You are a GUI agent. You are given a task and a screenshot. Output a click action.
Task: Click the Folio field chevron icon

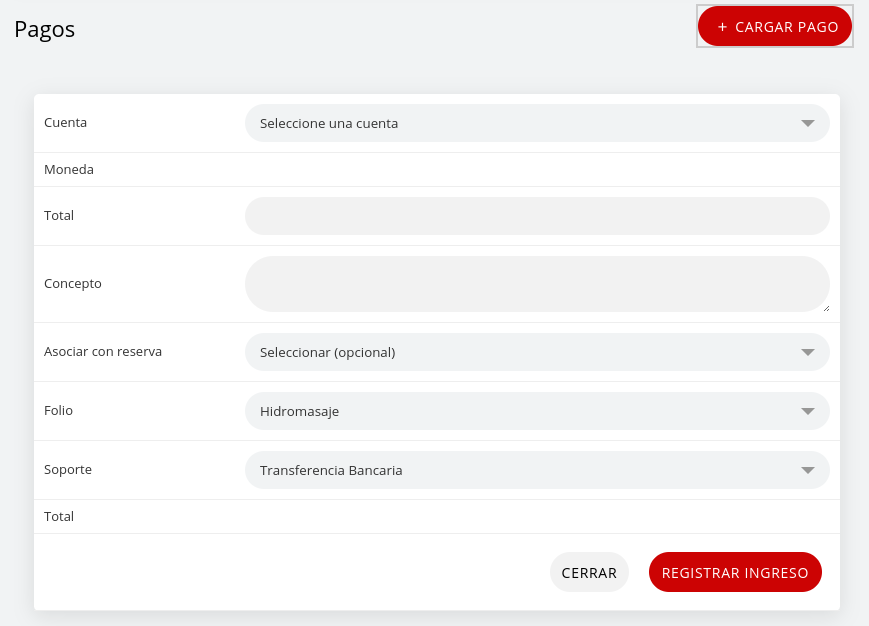coord(807,410)
